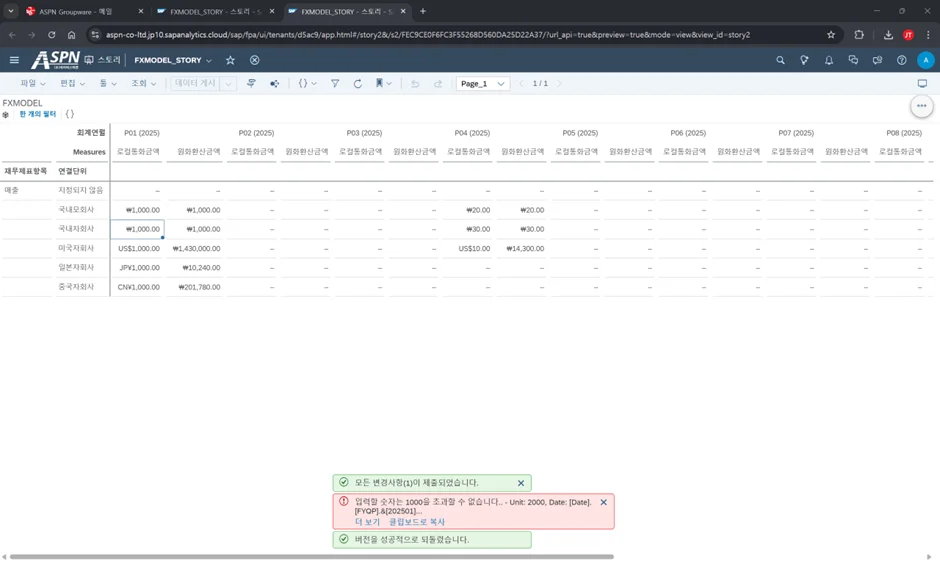This screenshot has width=940, height=561.
Task: Open the three-dot more actions button
Action: point(921,105)
